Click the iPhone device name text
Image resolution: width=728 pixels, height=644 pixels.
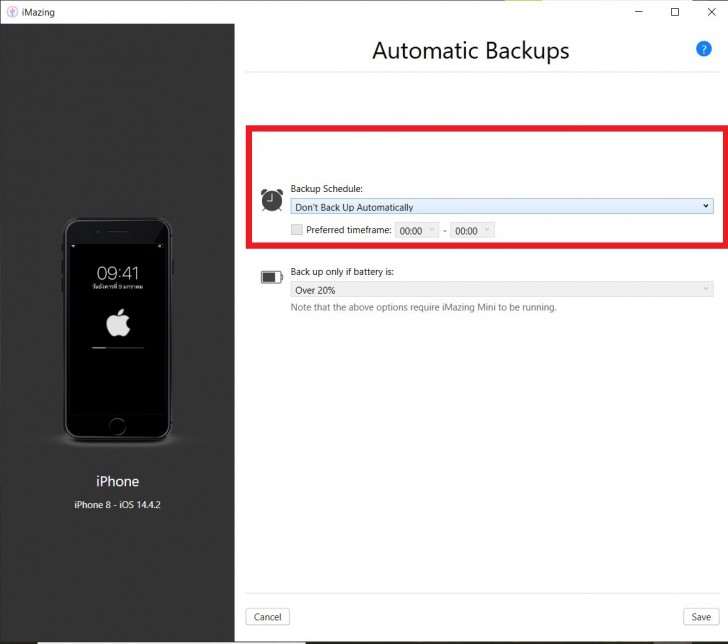[117, 481]
